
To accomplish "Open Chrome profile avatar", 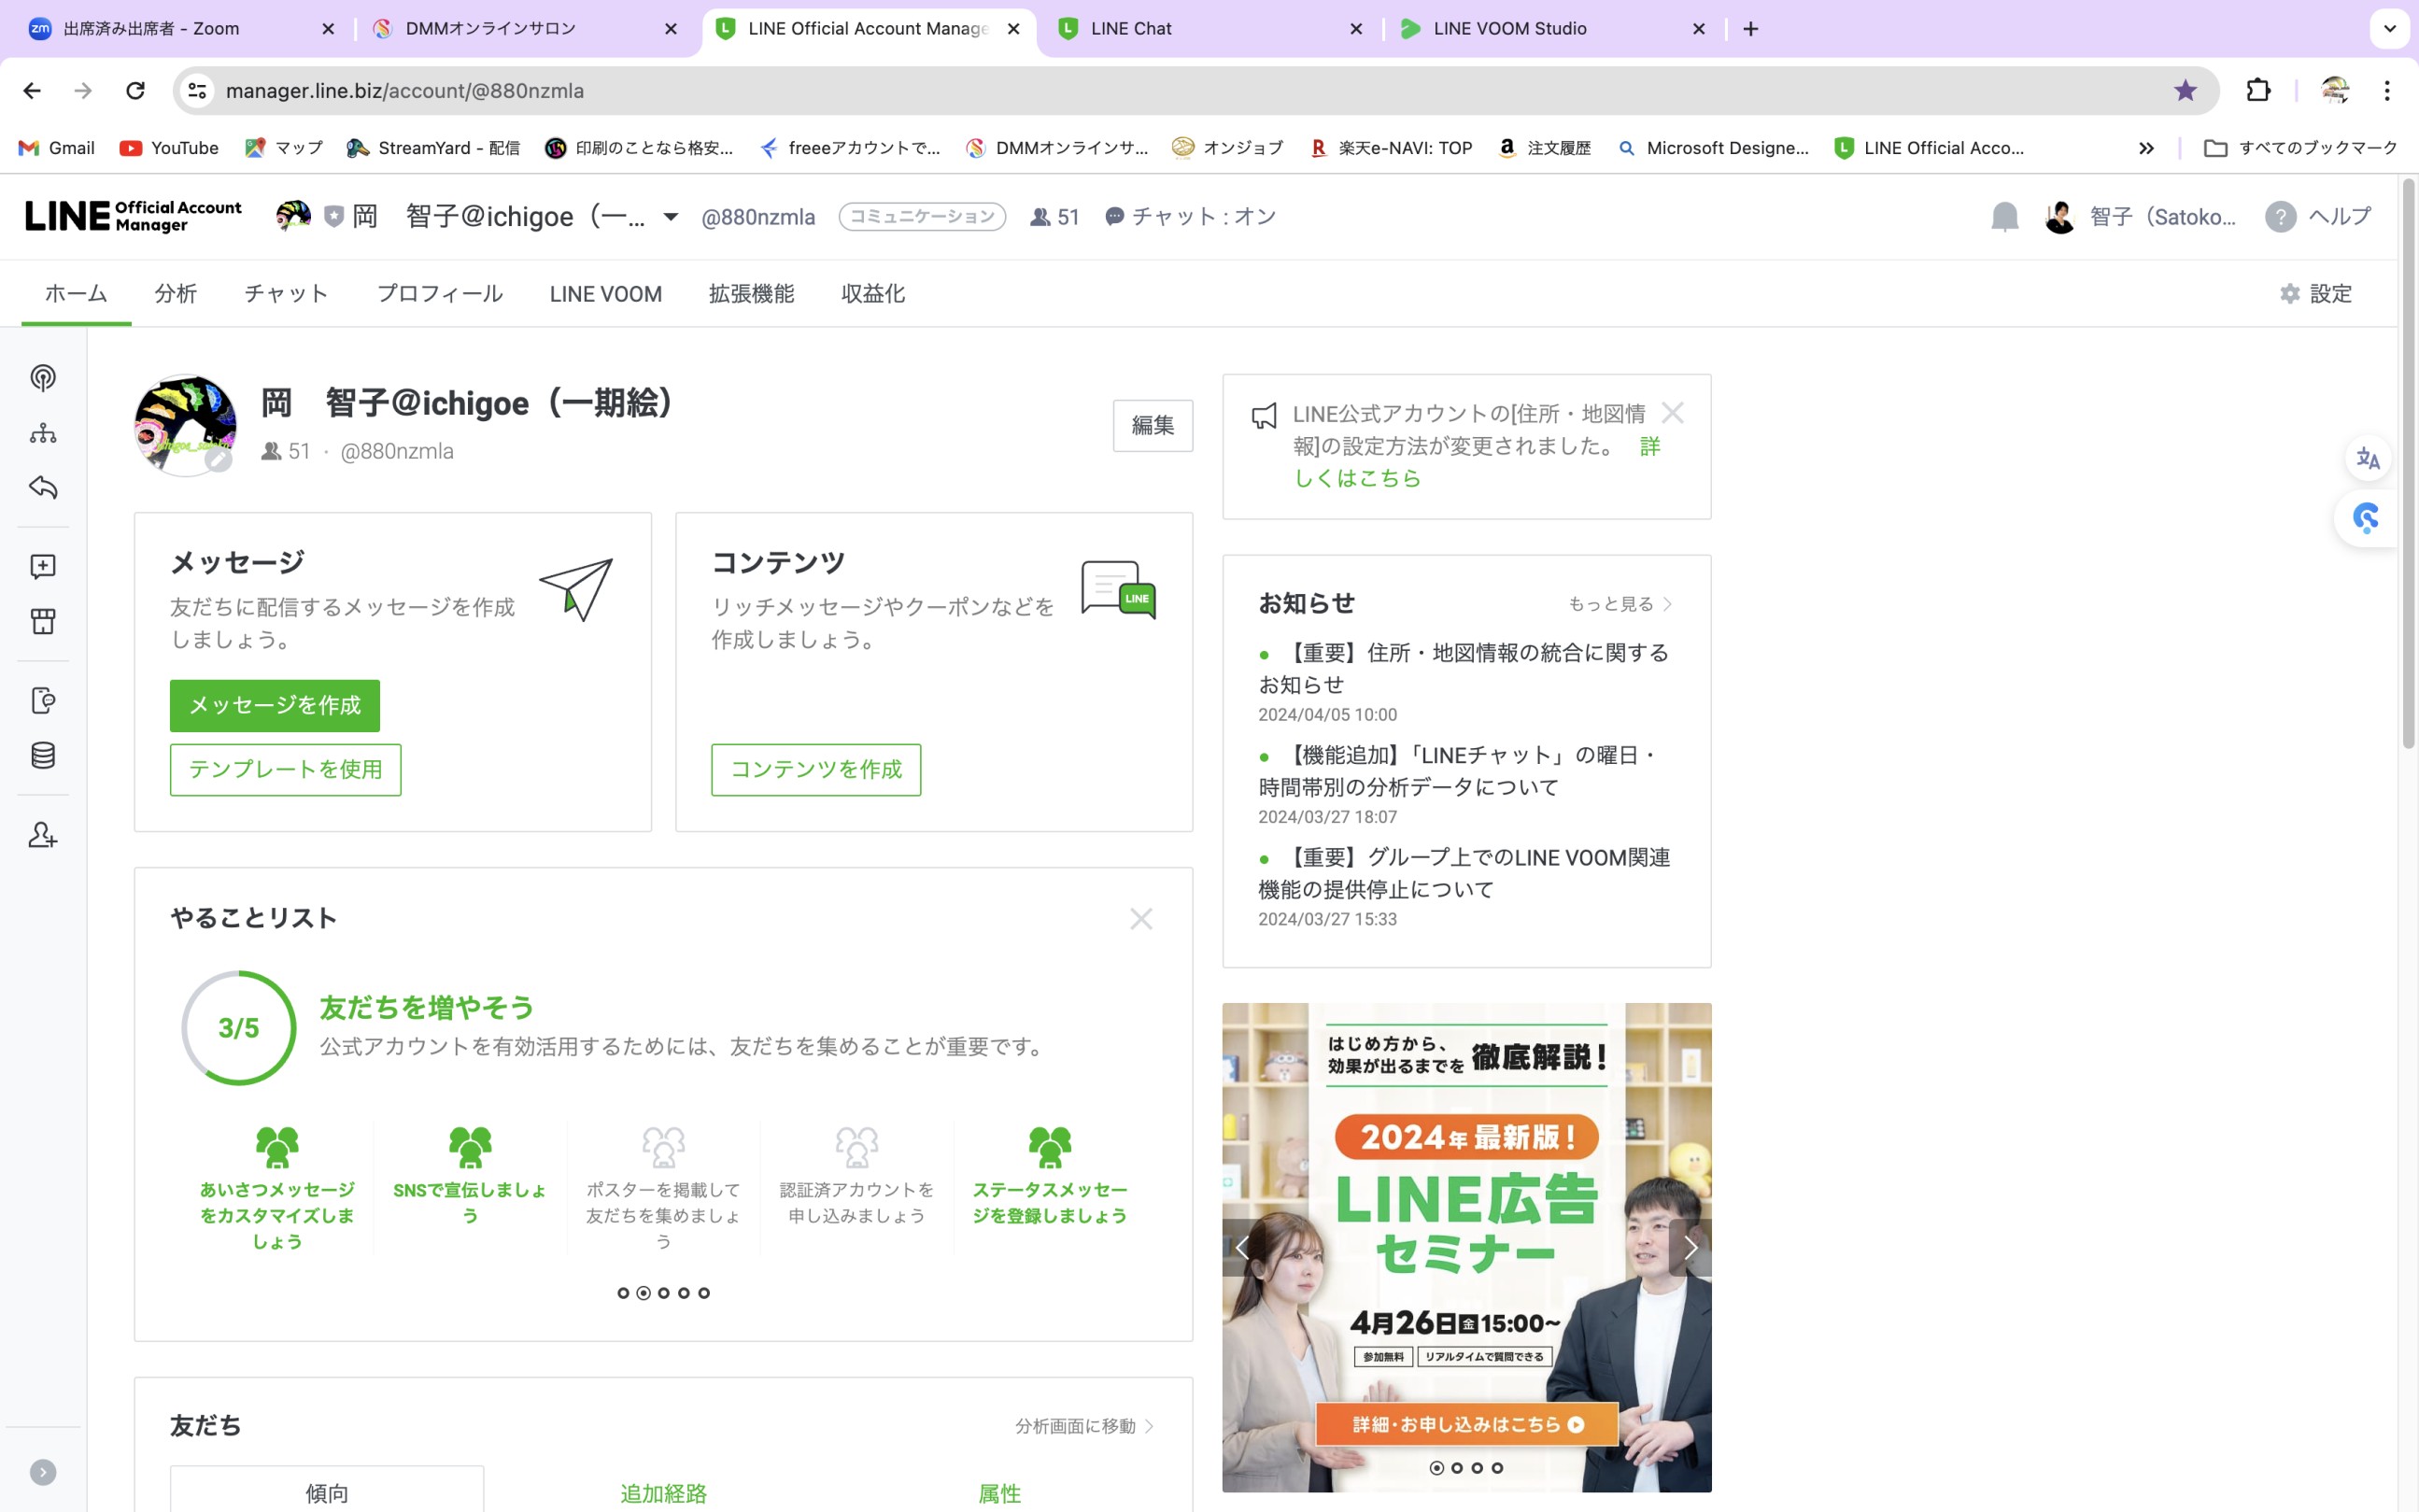I will [2334, 91].
